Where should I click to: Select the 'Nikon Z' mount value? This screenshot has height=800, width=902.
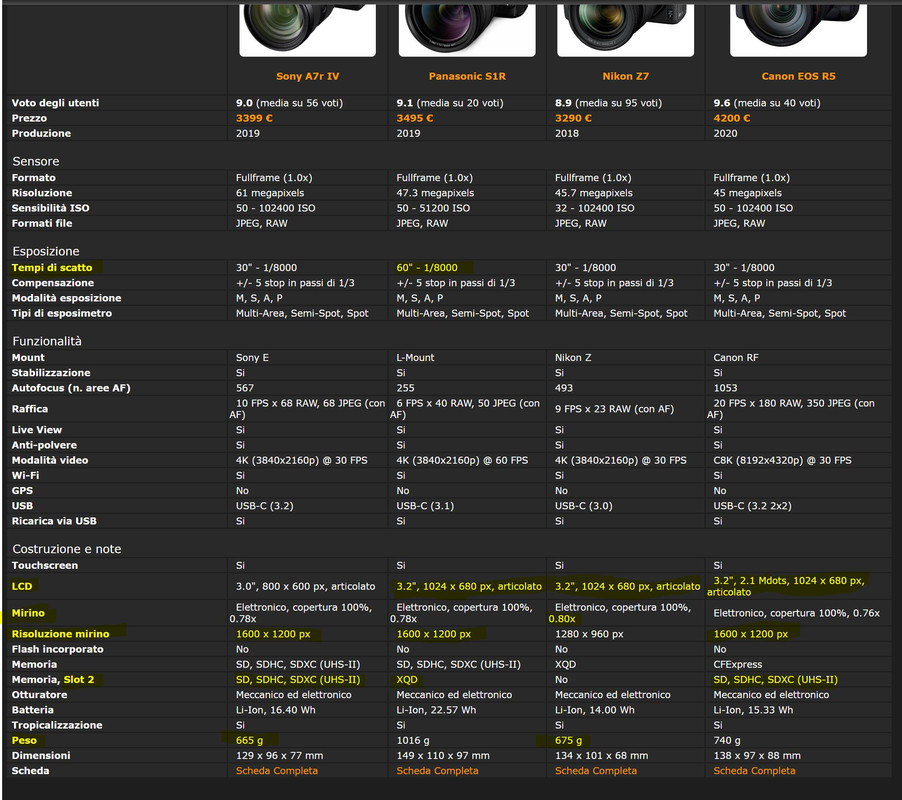(573, 357)
